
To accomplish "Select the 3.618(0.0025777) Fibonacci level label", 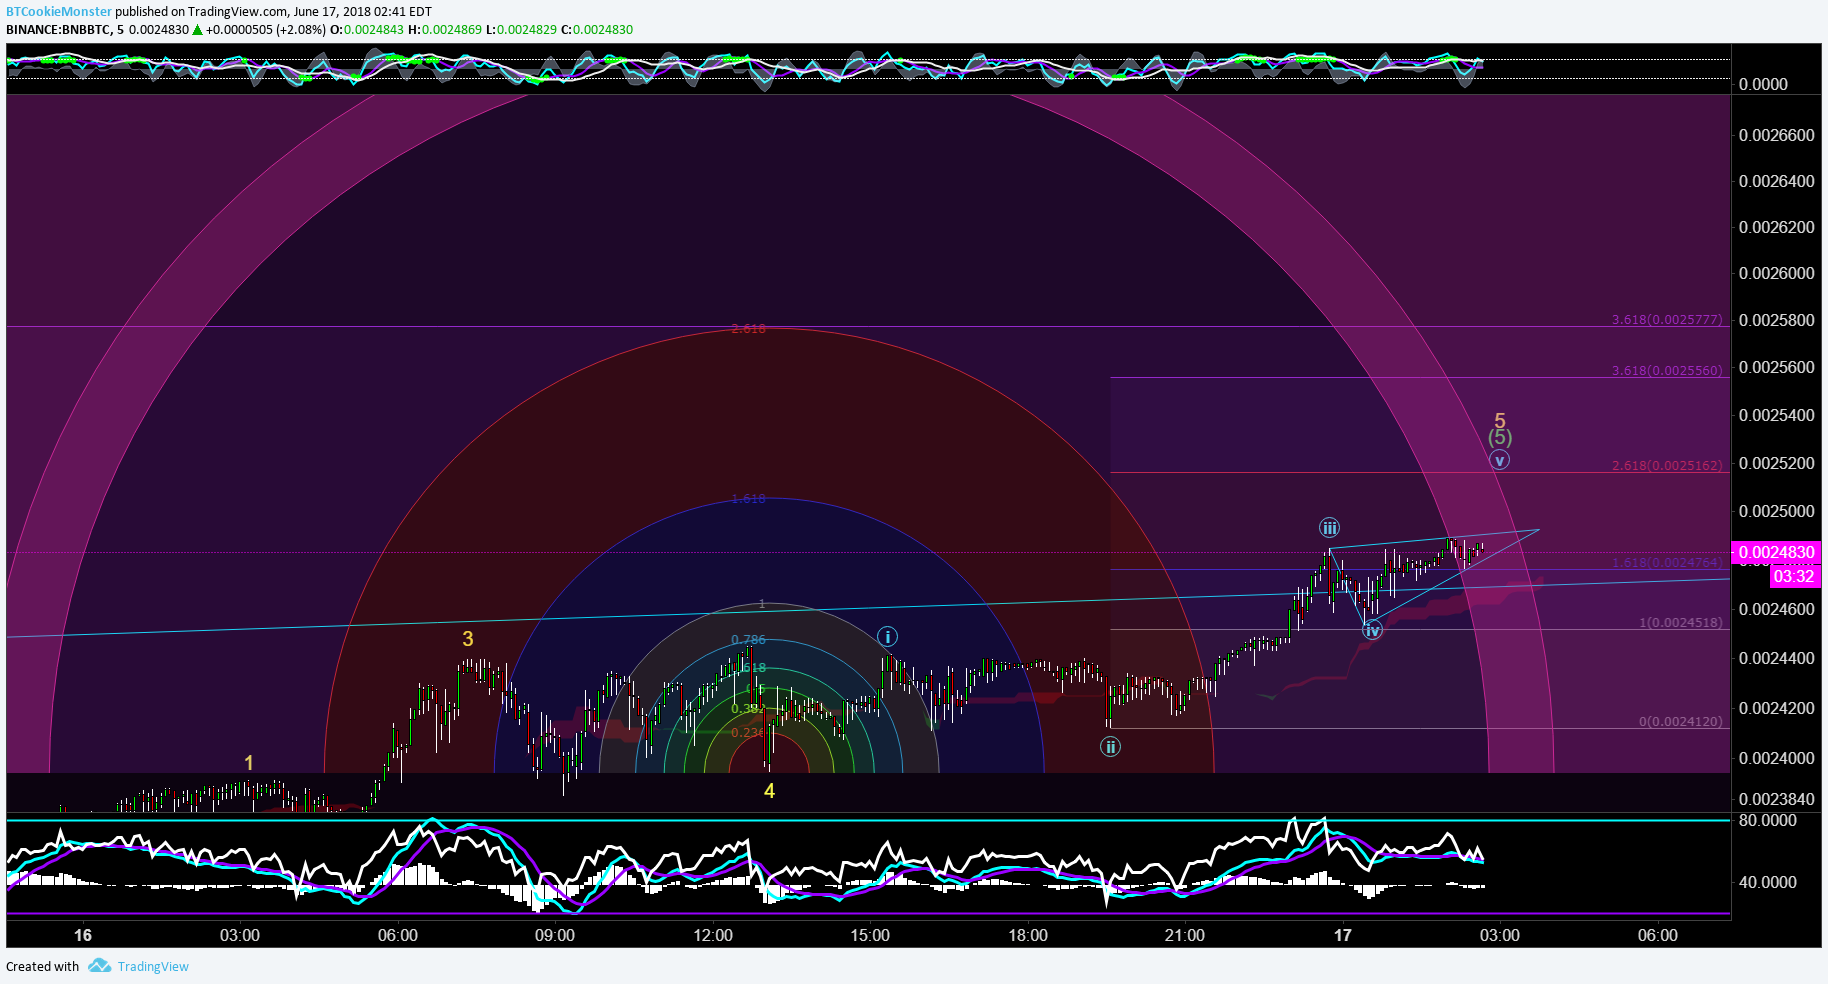I will (1667, 320).
